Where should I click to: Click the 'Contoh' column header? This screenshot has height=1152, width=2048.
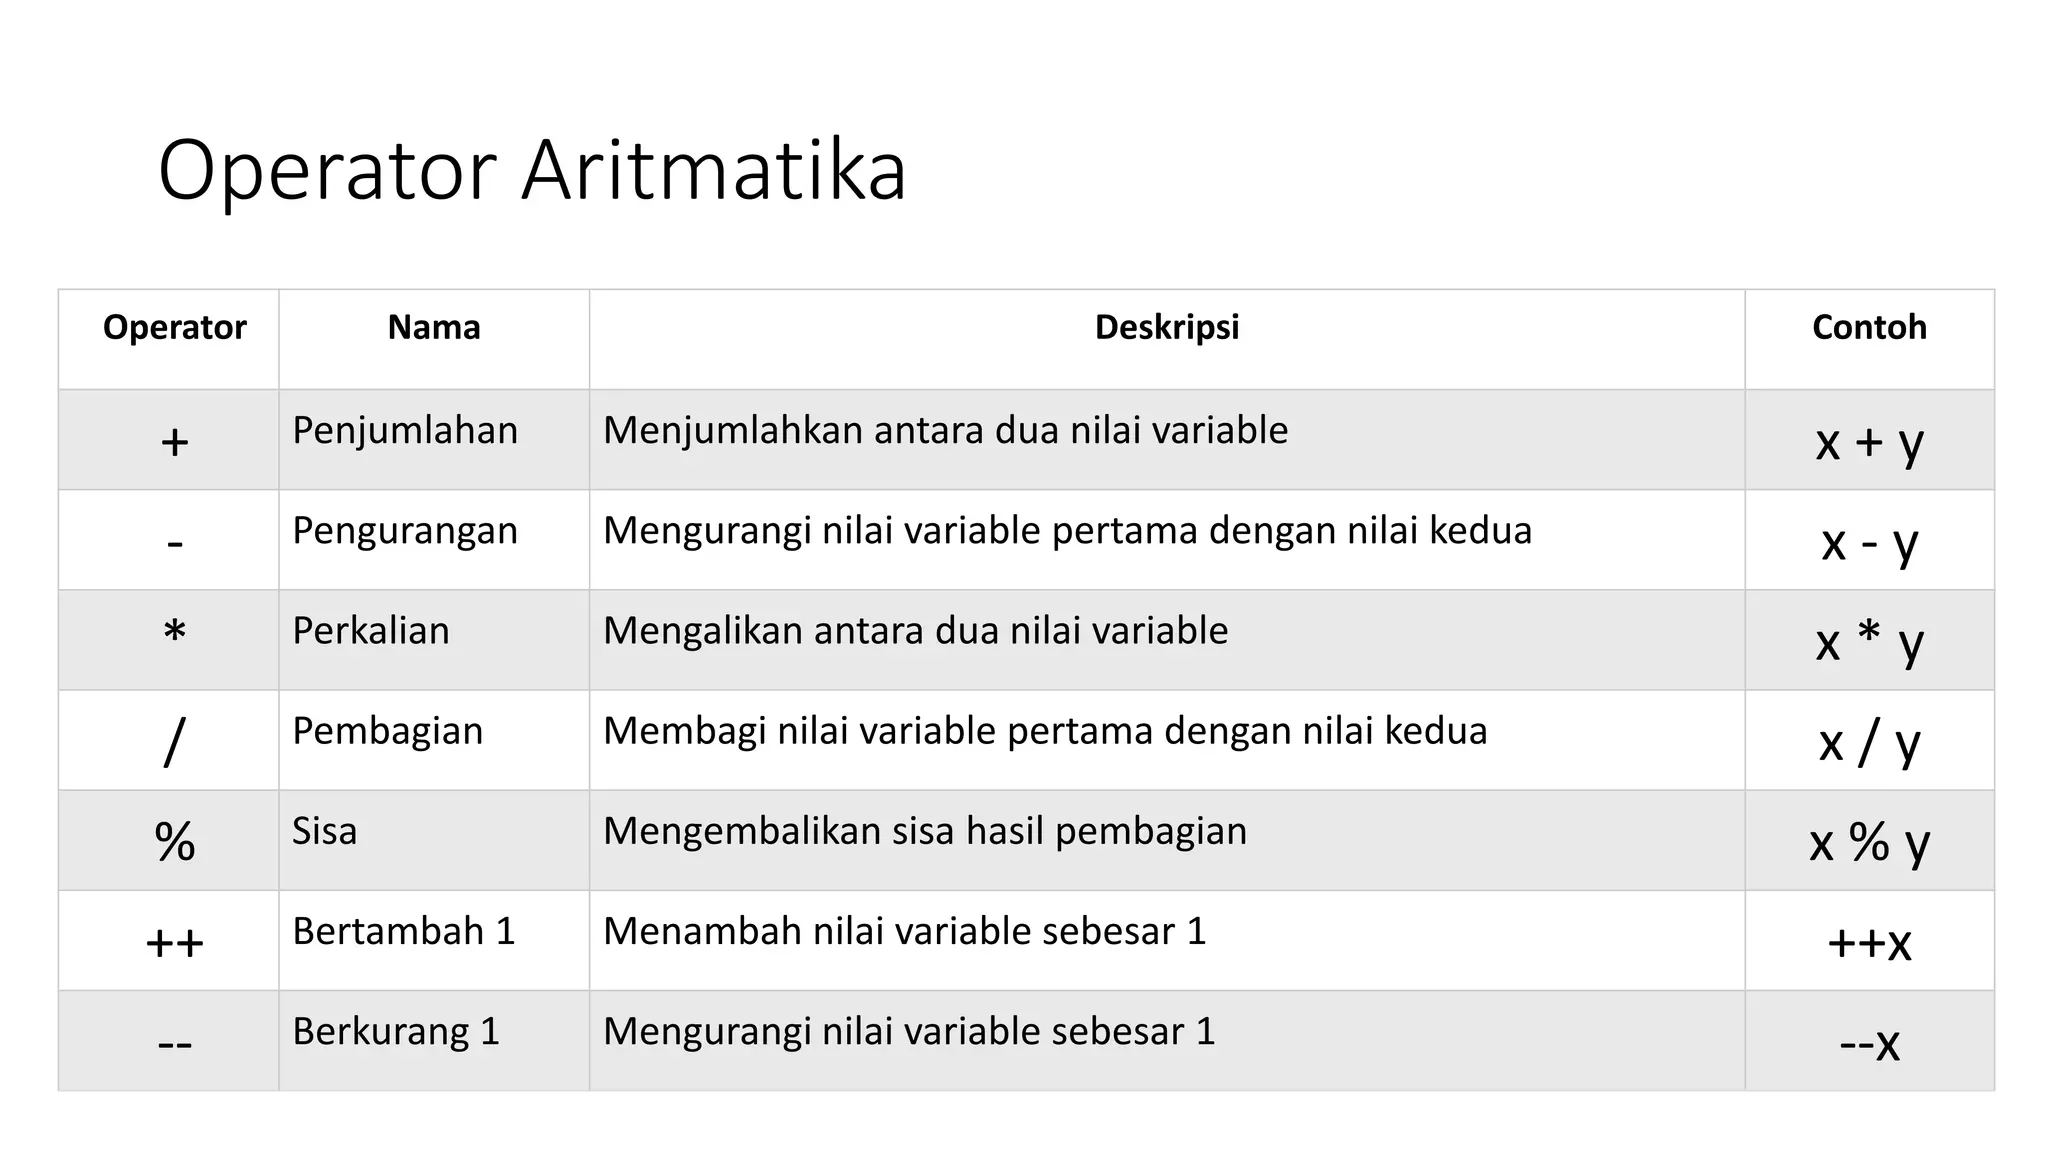click(1869, 327)
